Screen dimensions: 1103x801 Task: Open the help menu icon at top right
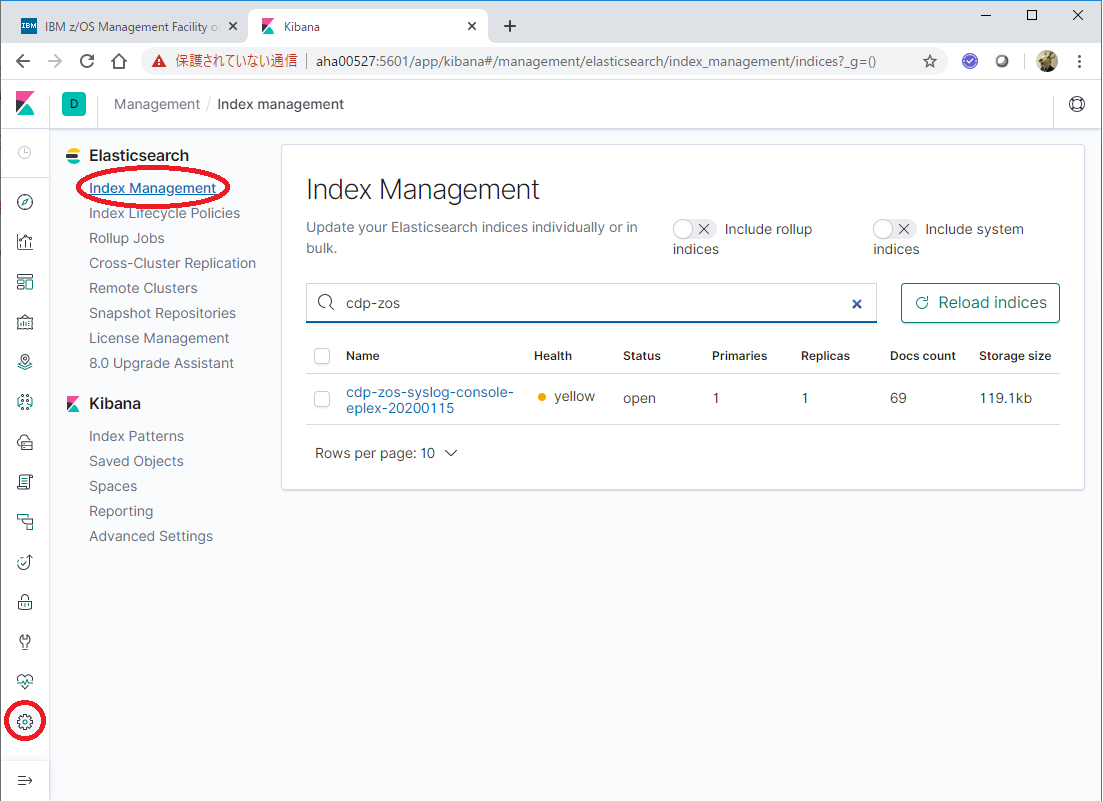(1077, 104)
